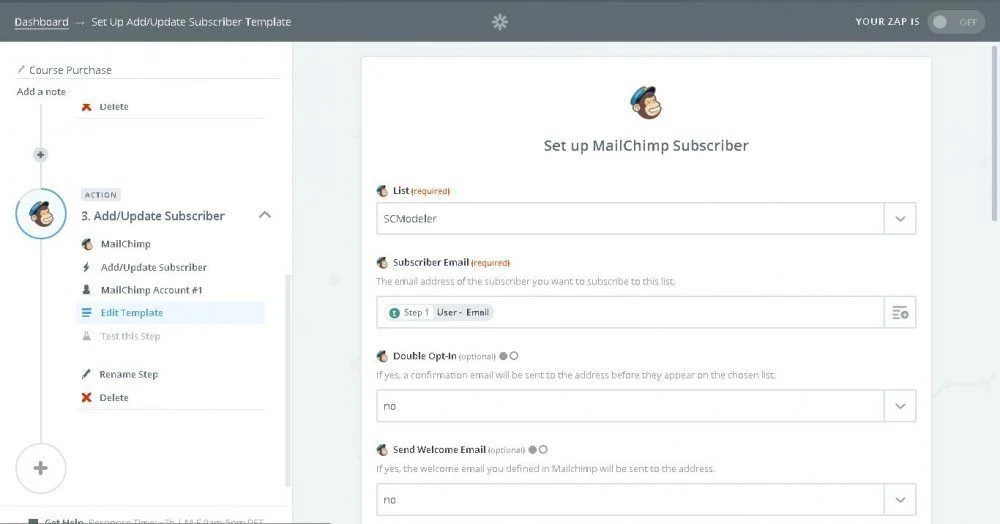The width and height of the screenshot is (1000, 524).
Task: Click Rename Step in the sidebar
Action: (x=128, y=375)
